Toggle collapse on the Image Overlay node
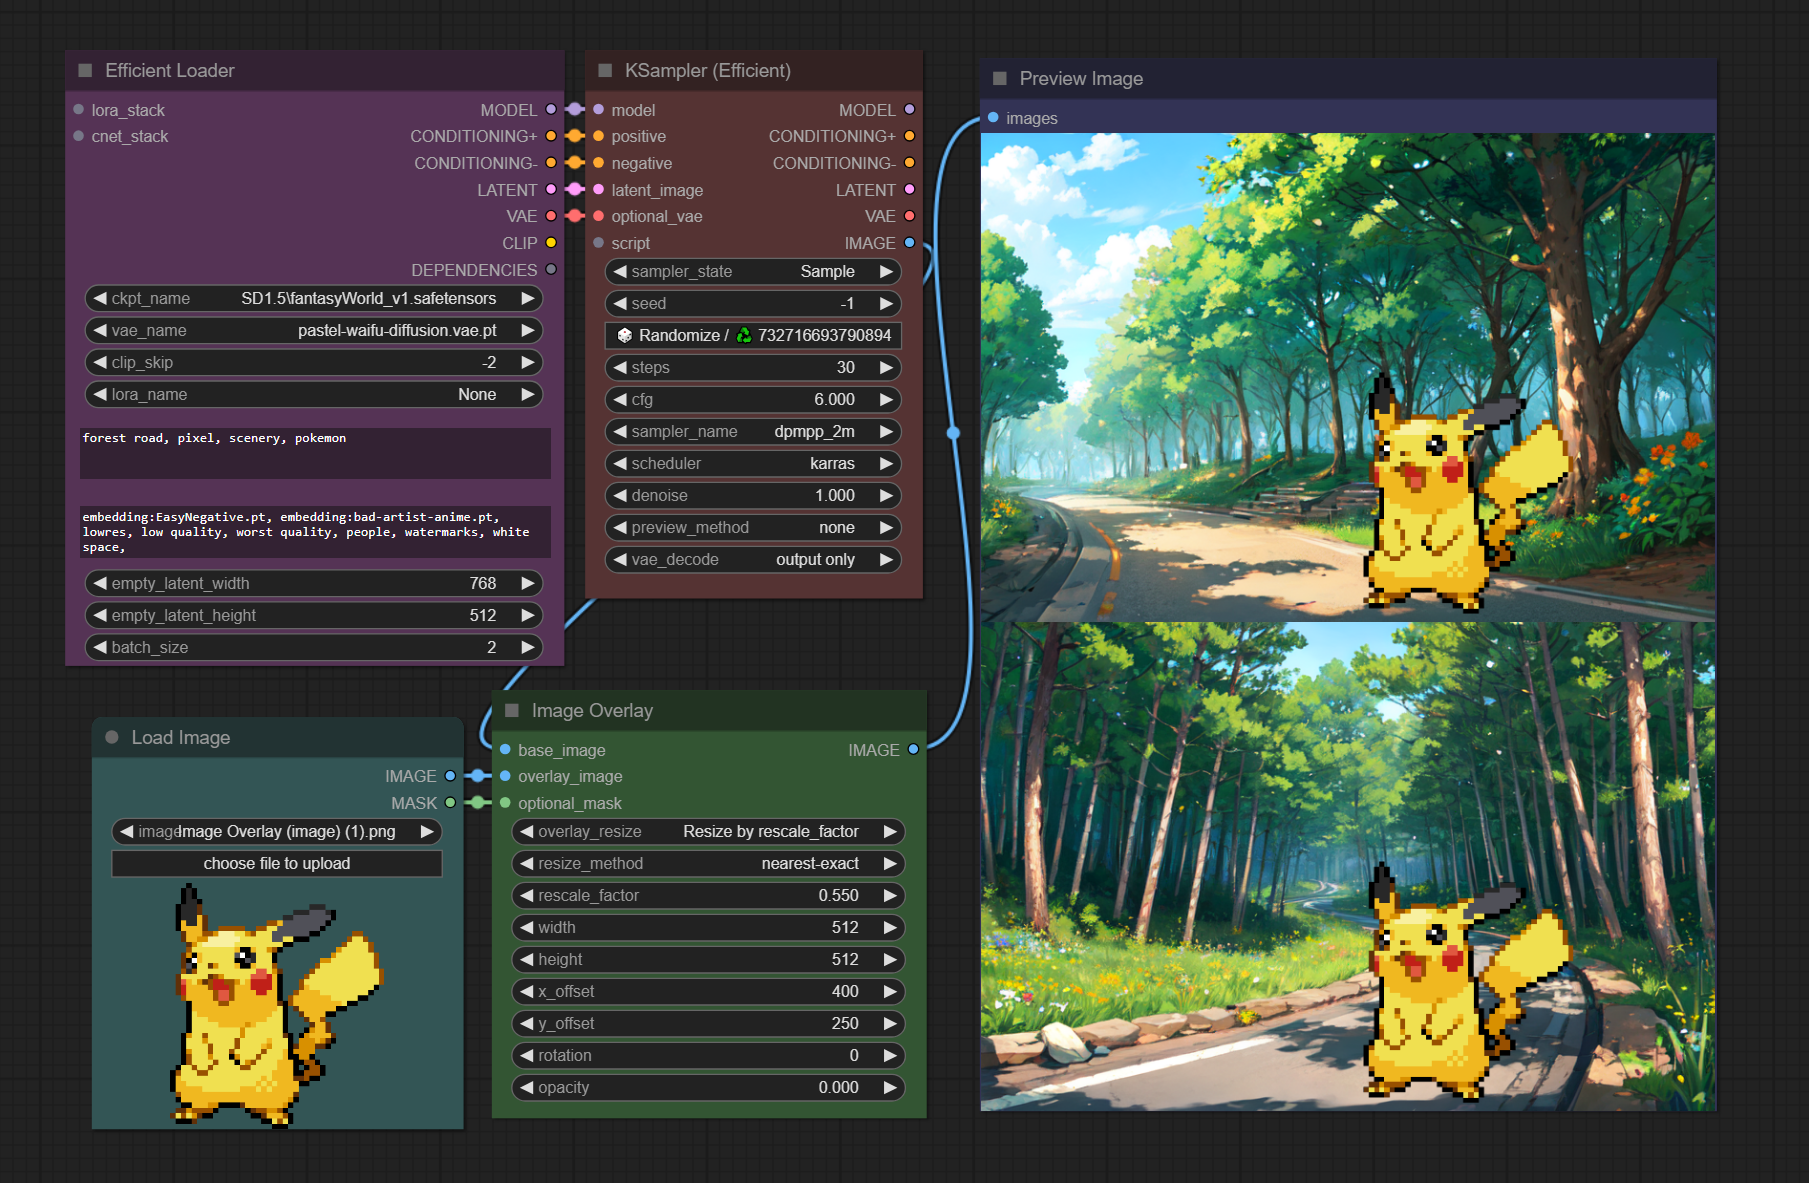 pos(512,711)
